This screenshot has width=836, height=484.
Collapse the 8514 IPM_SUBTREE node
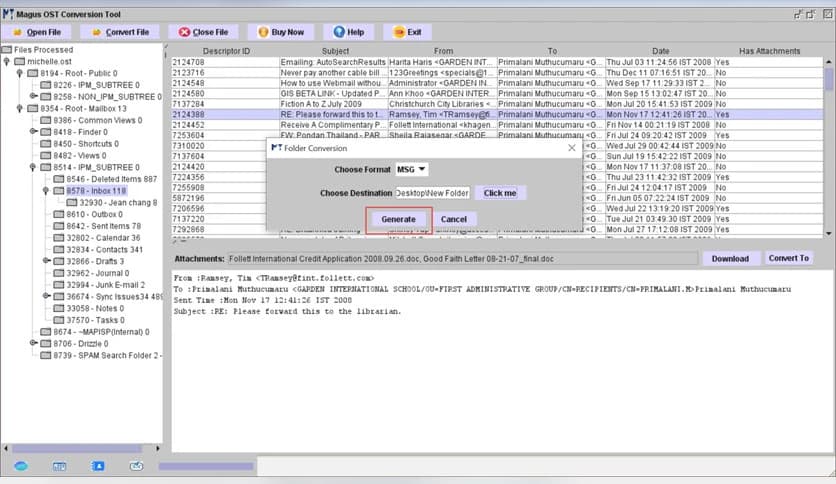pos(33,167)
